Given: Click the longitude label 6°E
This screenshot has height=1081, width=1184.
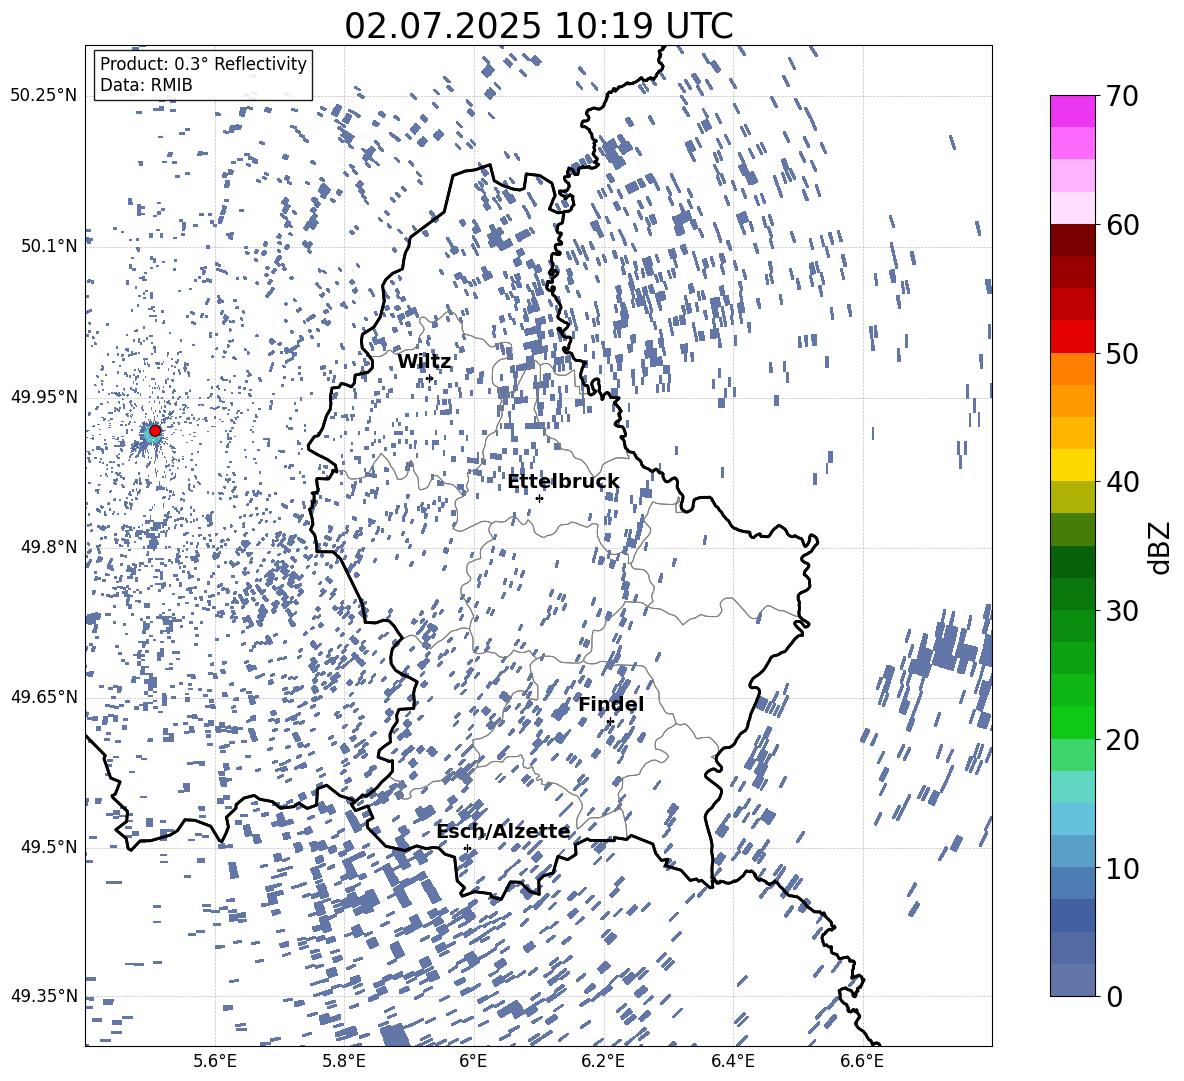Looking at the screenshot, I should (473, 1061).
